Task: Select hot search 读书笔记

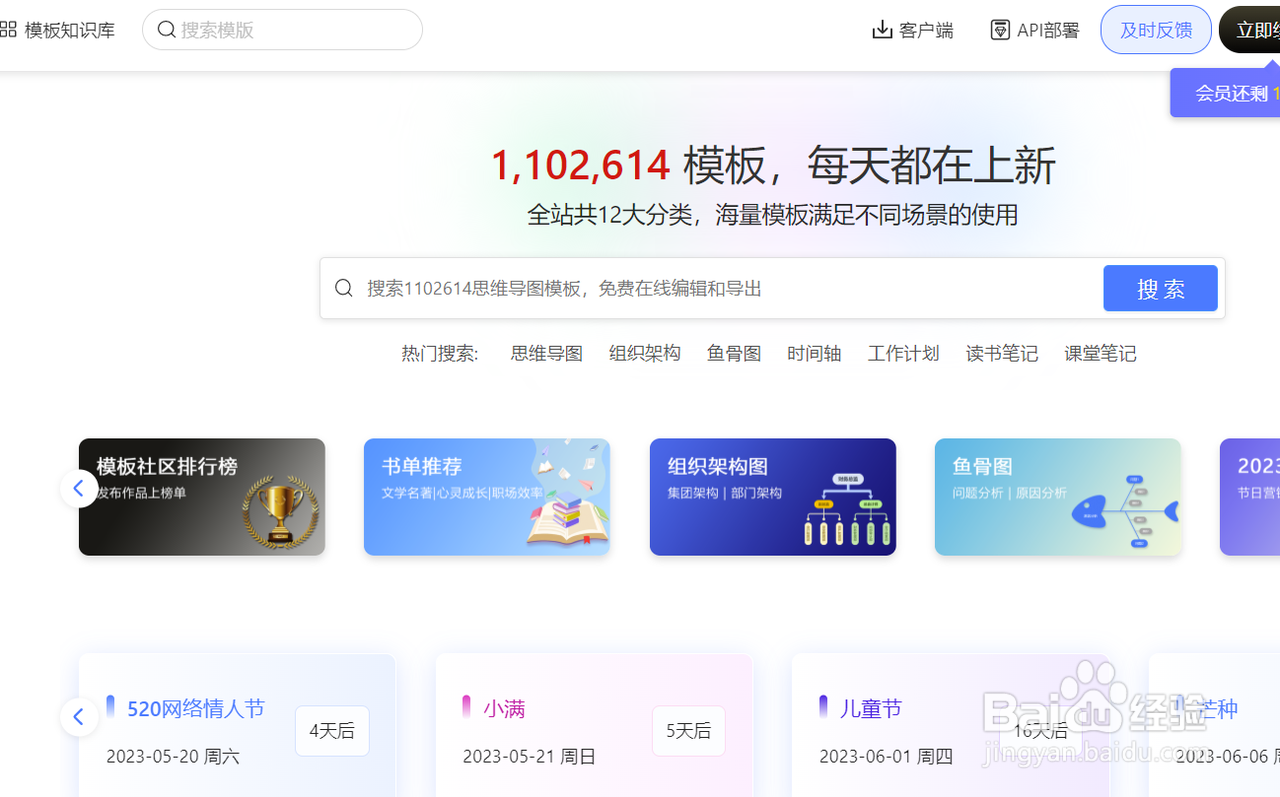Action: point(1002,353)
